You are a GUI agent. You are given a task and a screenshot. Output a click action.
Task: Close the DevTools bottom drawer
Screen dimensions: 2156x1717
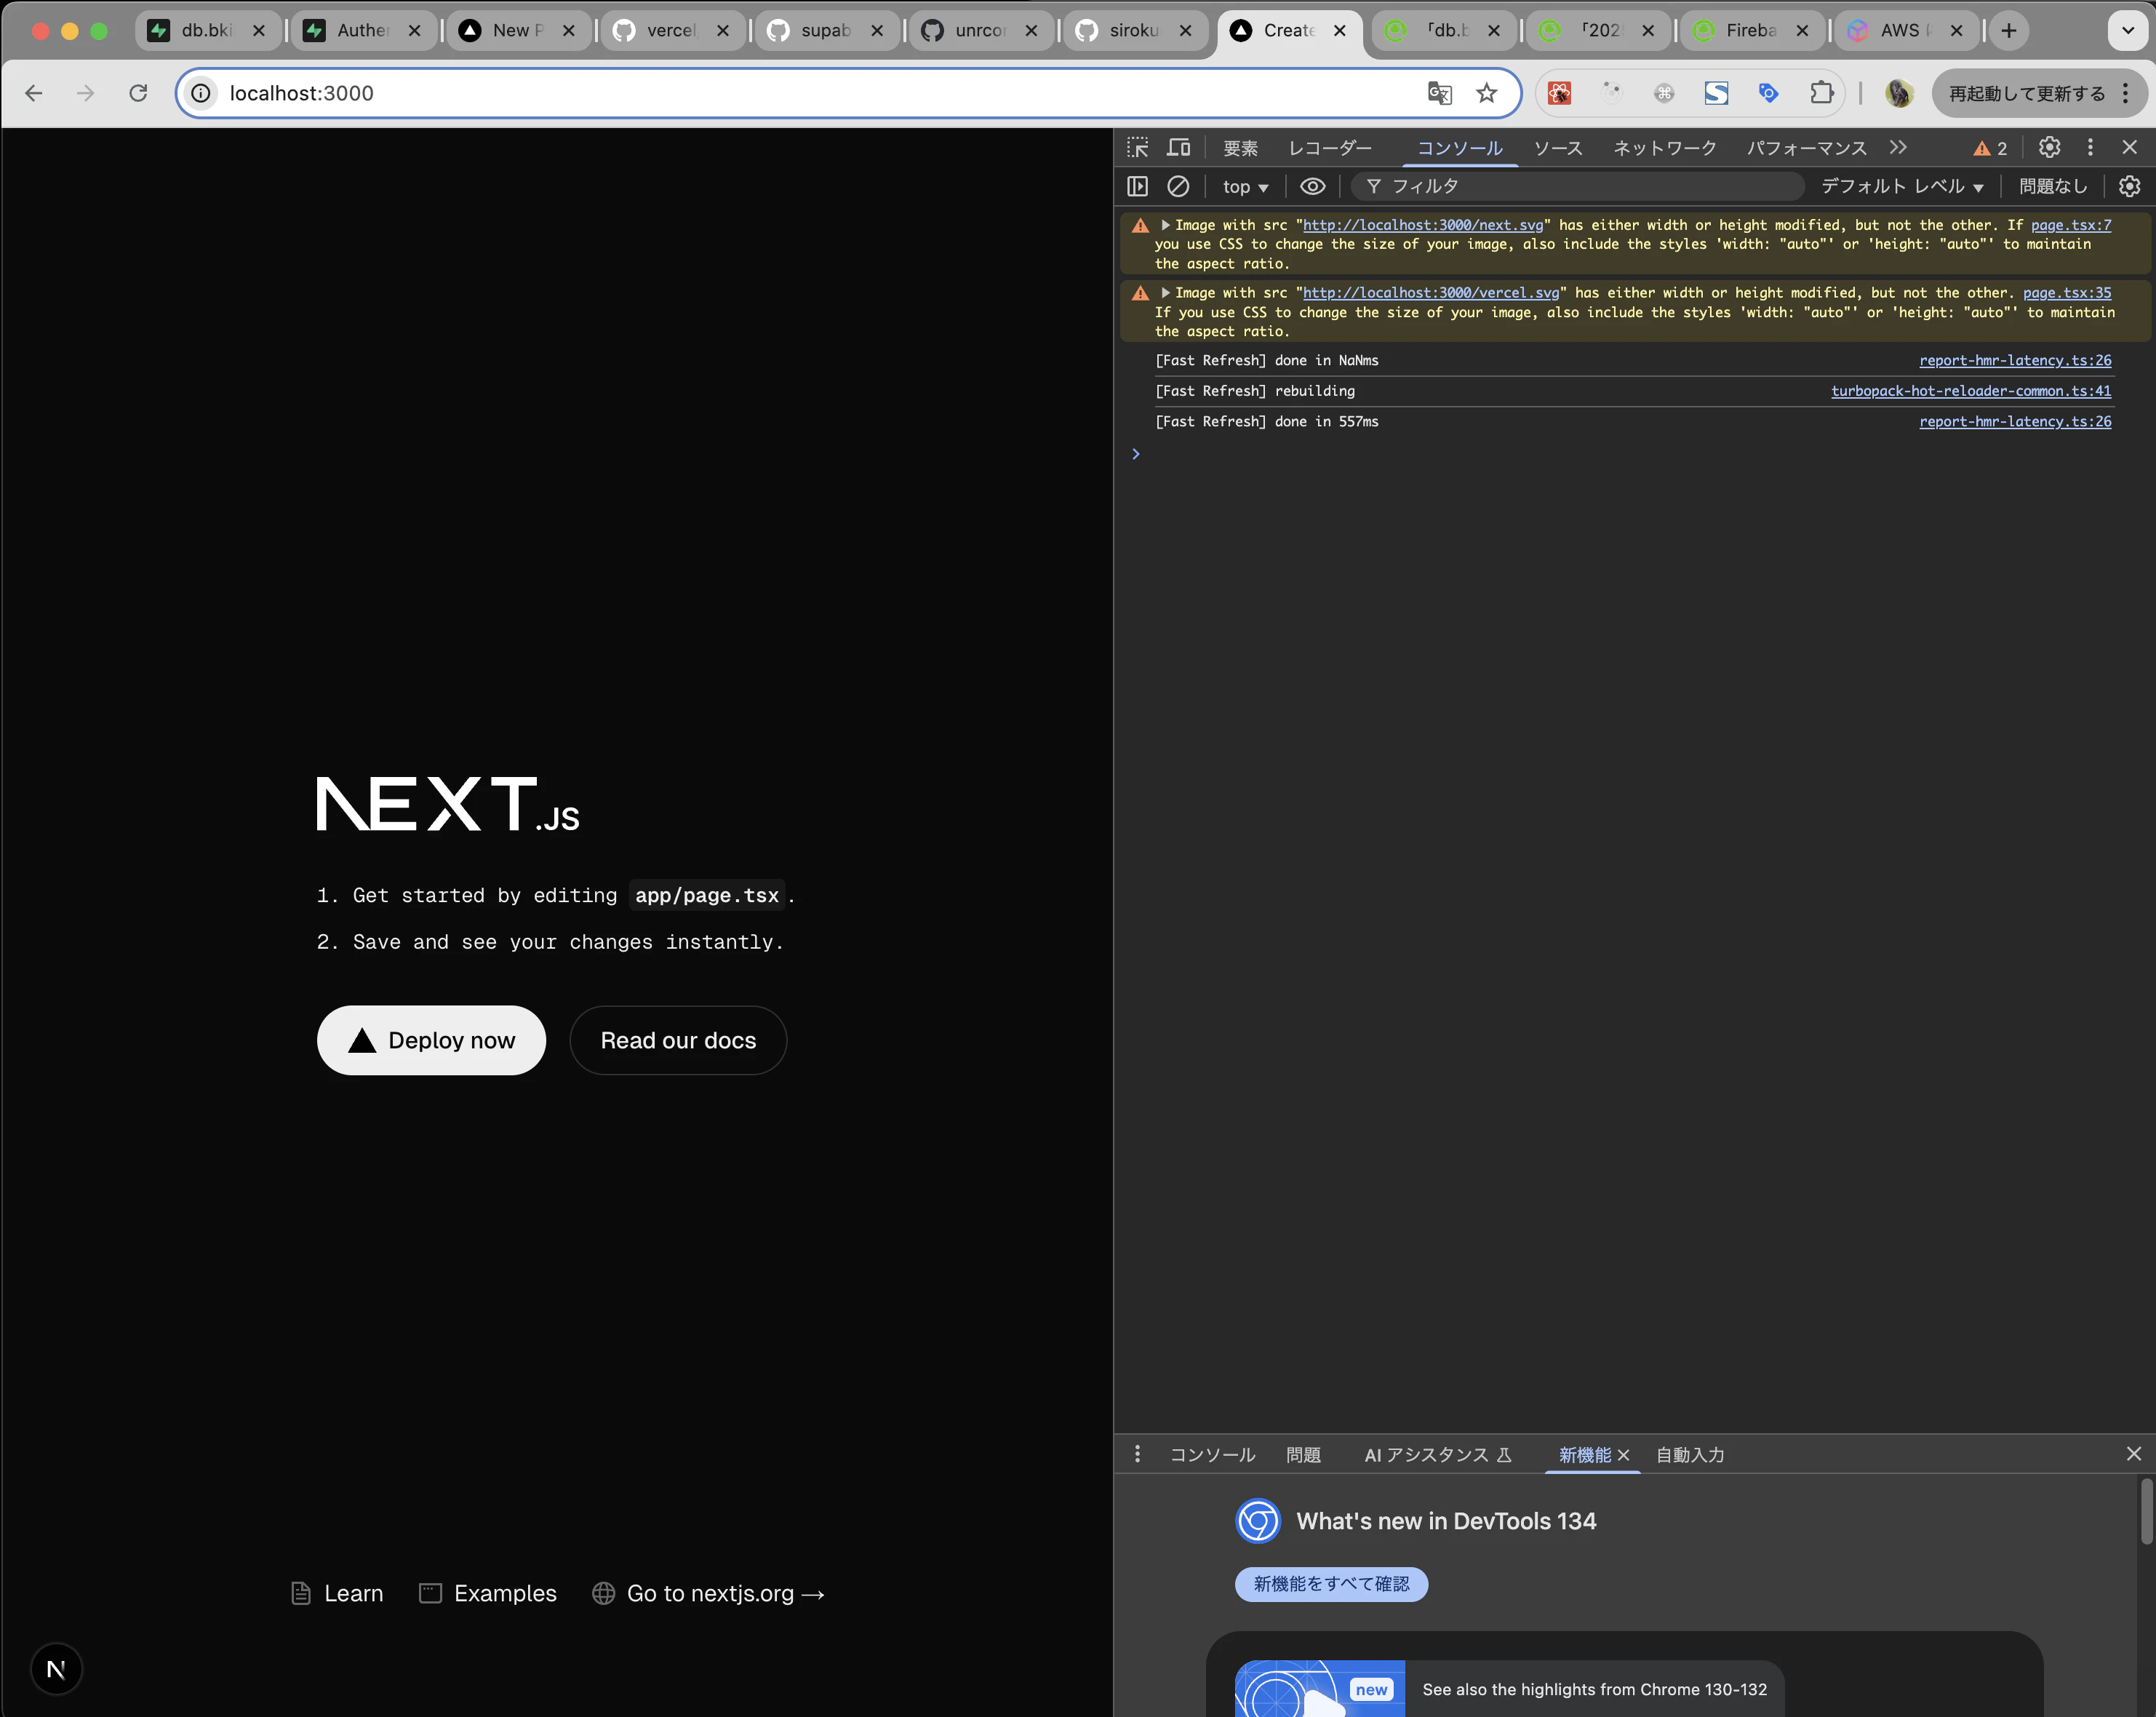(x=2133, y=1454)
